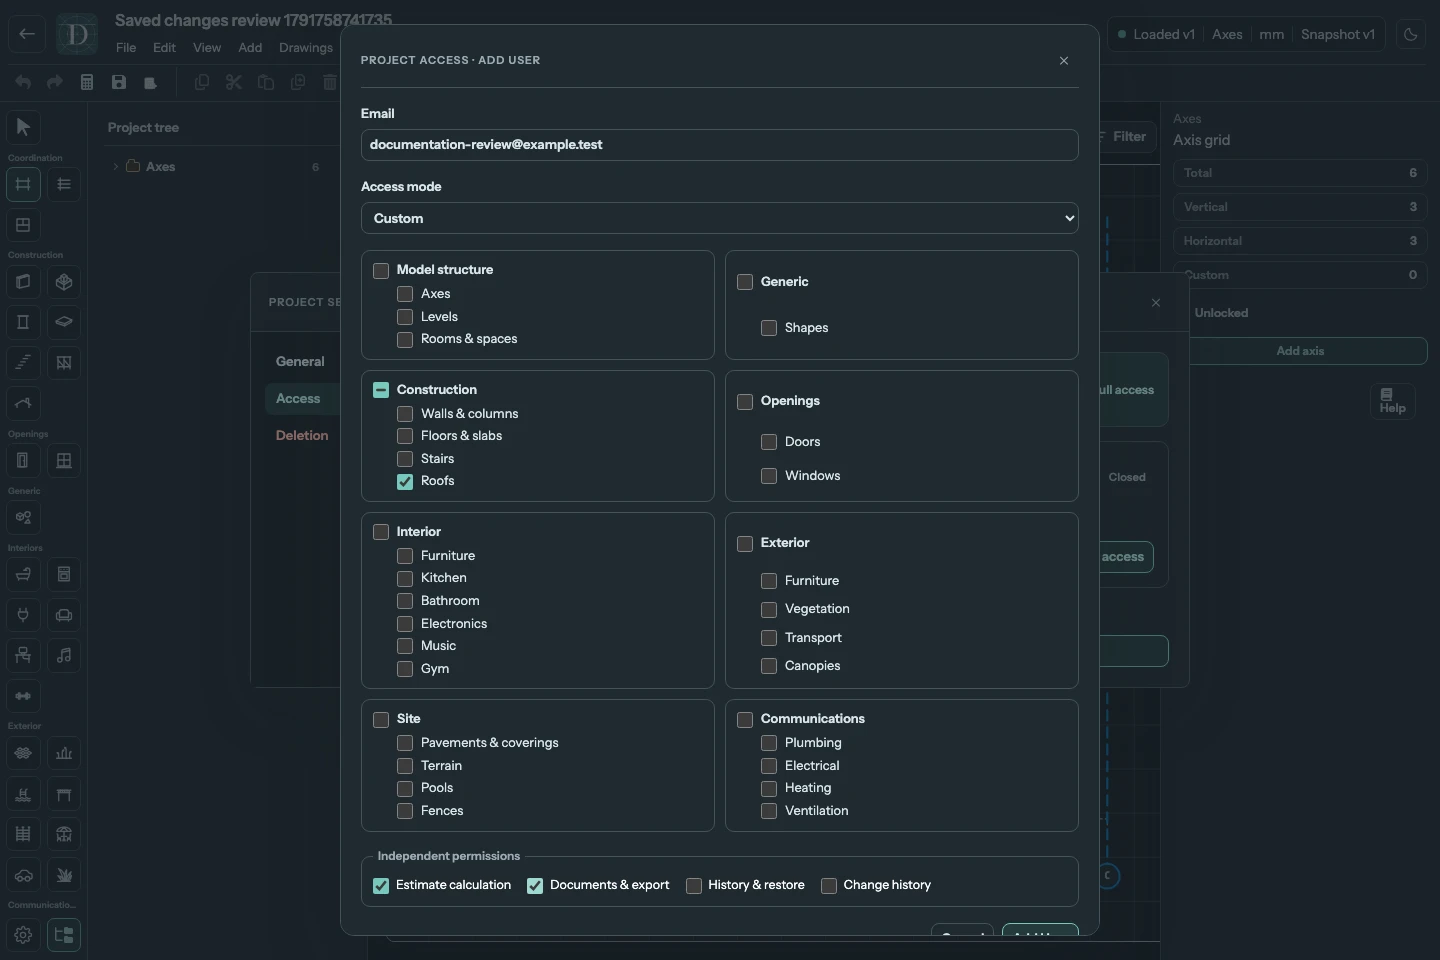
Task: Select the Music note tool icon
Action: pyautogui.click(x=64, y=655)
